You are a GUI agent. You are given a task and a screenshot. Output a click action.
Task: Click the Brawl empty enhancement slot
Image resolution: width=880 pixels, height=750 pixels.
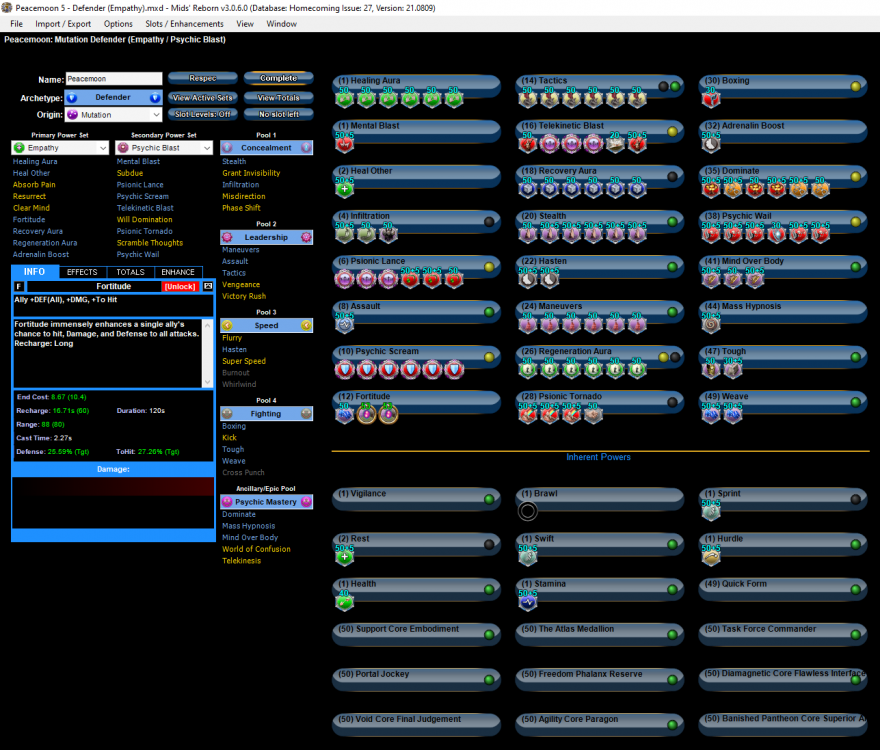pos(528,511)
